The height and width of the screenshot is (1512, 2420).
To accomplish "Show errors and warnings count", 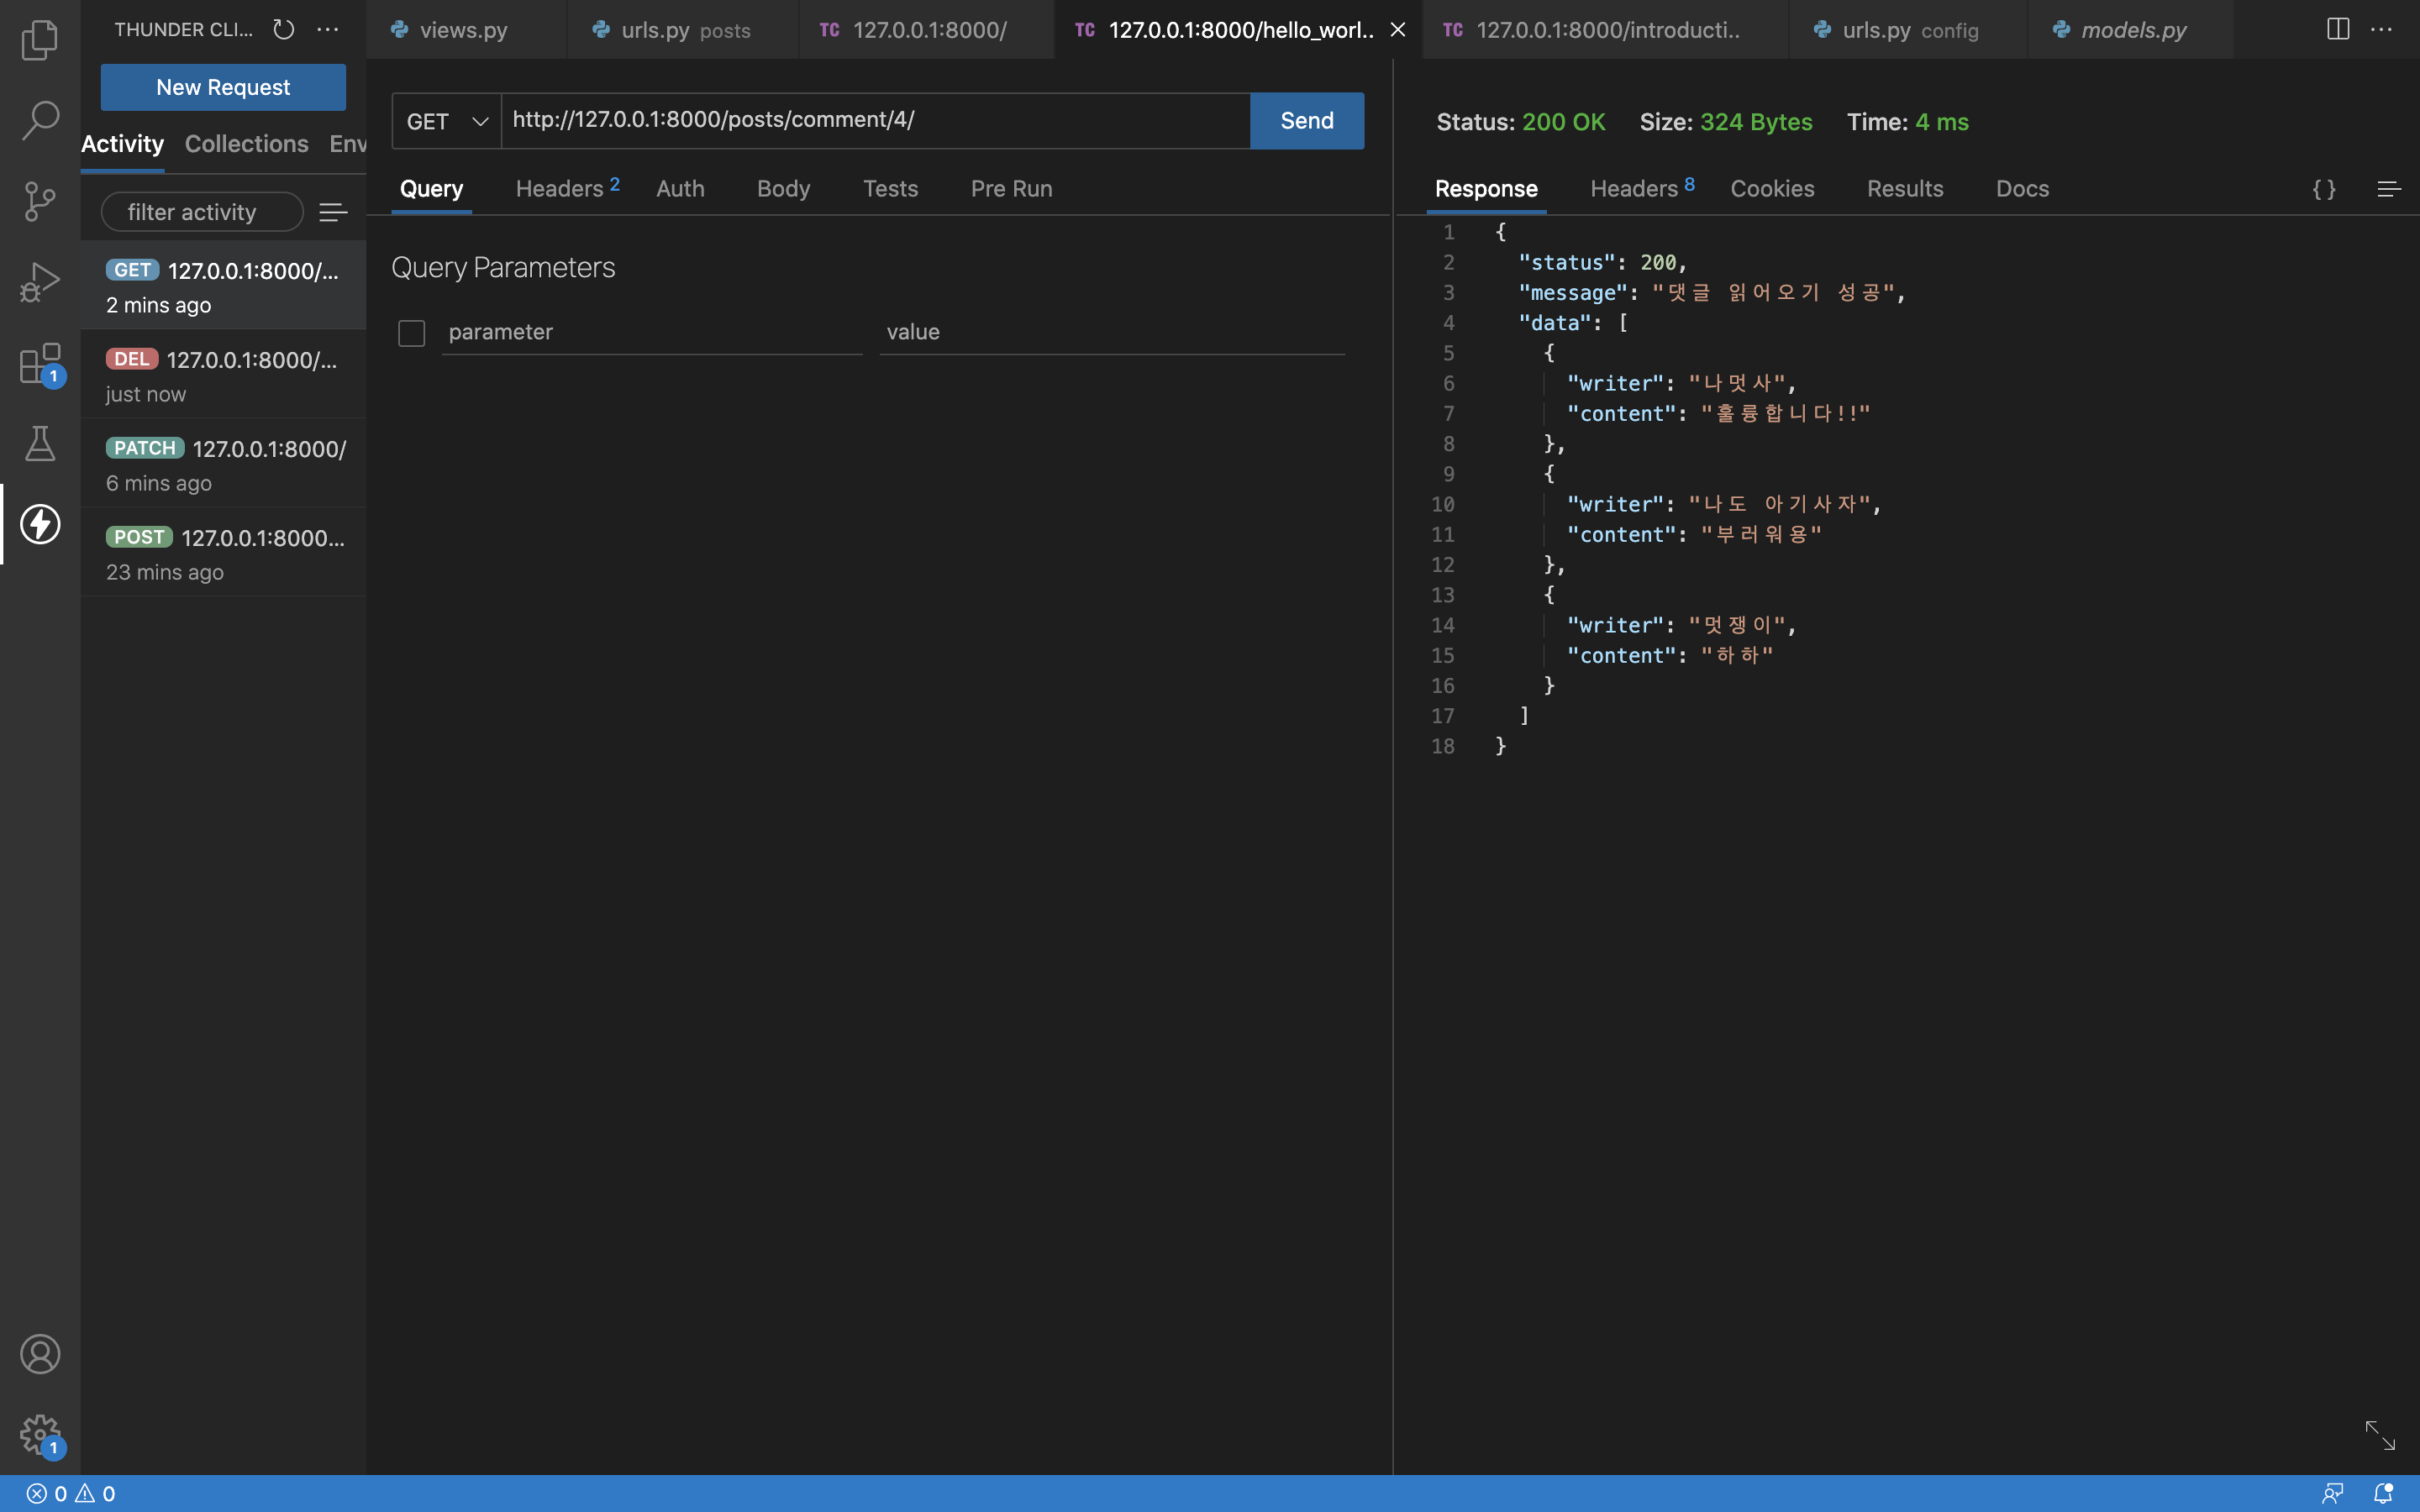I will [71, 1494].
